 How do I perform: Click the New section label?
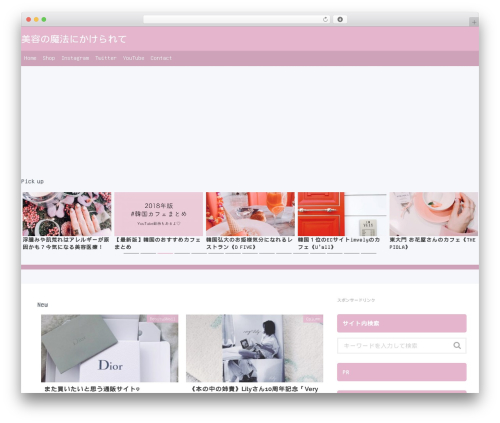point(43,305)
